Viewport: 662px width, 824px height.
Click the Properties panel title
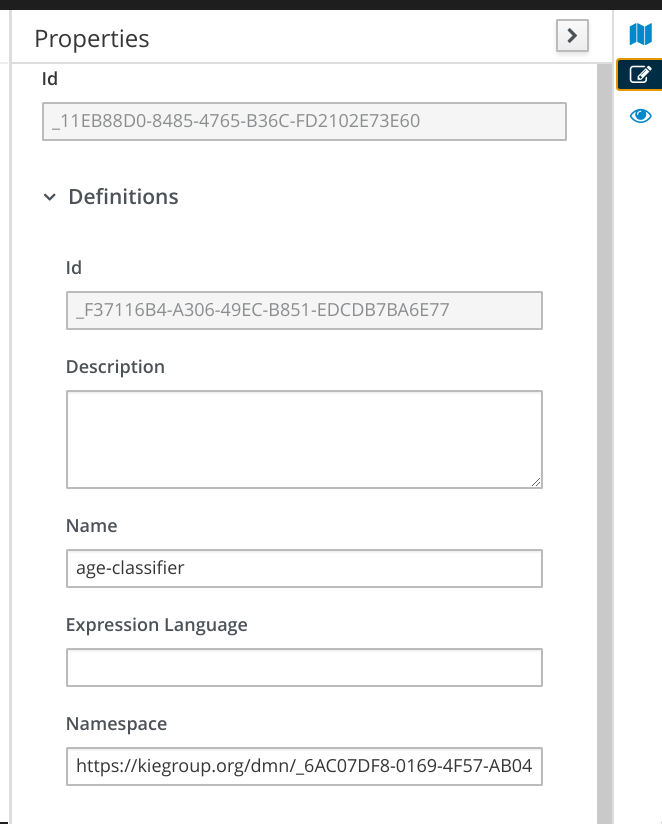(92, 39)
